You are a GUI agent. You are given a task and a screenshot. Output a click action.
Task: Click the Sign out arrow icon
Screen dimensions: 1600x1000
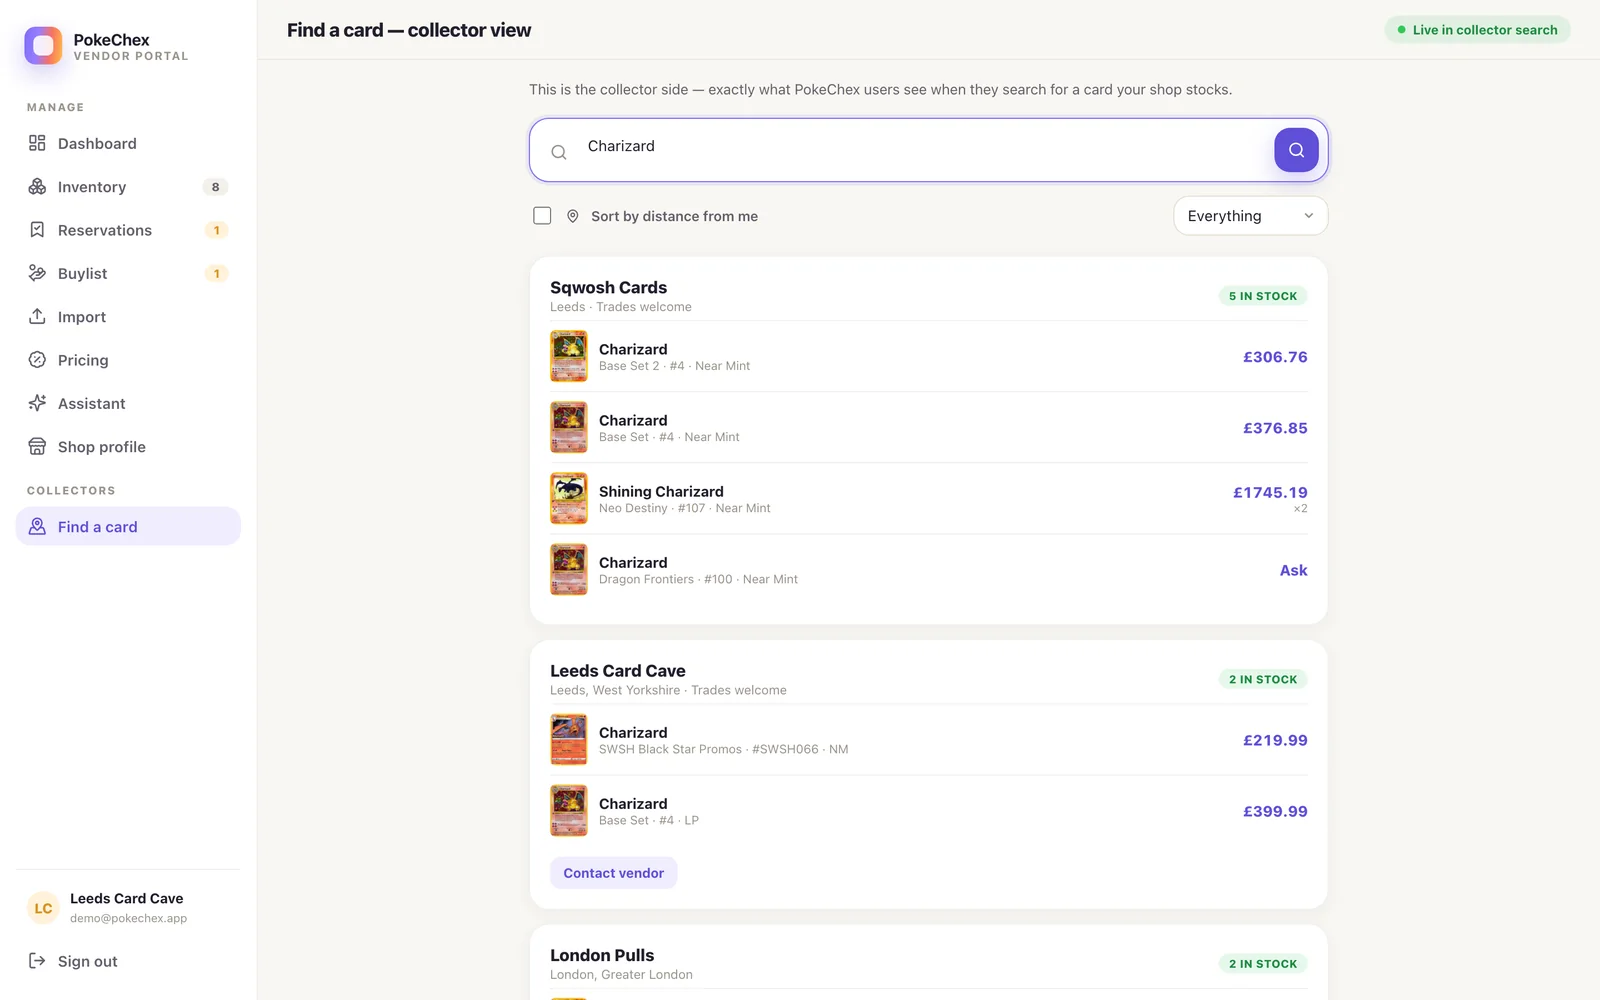point(37,961)
